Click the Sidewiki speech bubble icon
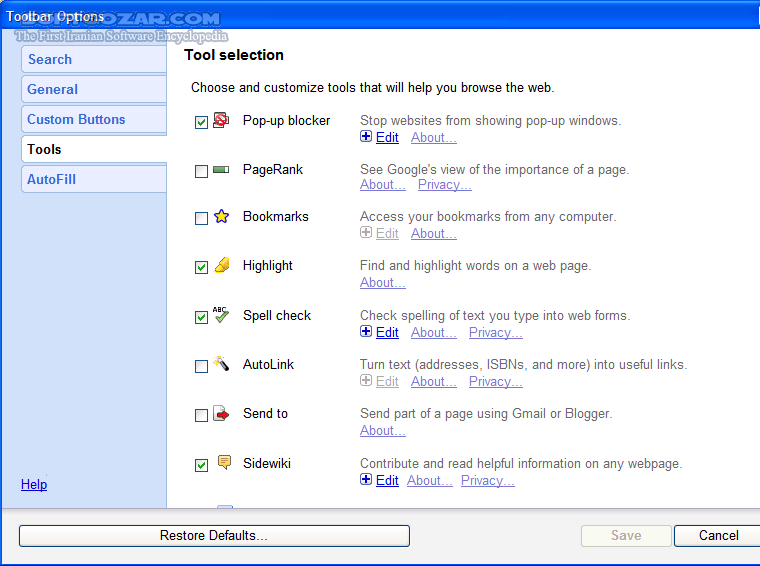The height and width of the screenshot is (566, 760). tap(224, 462)
